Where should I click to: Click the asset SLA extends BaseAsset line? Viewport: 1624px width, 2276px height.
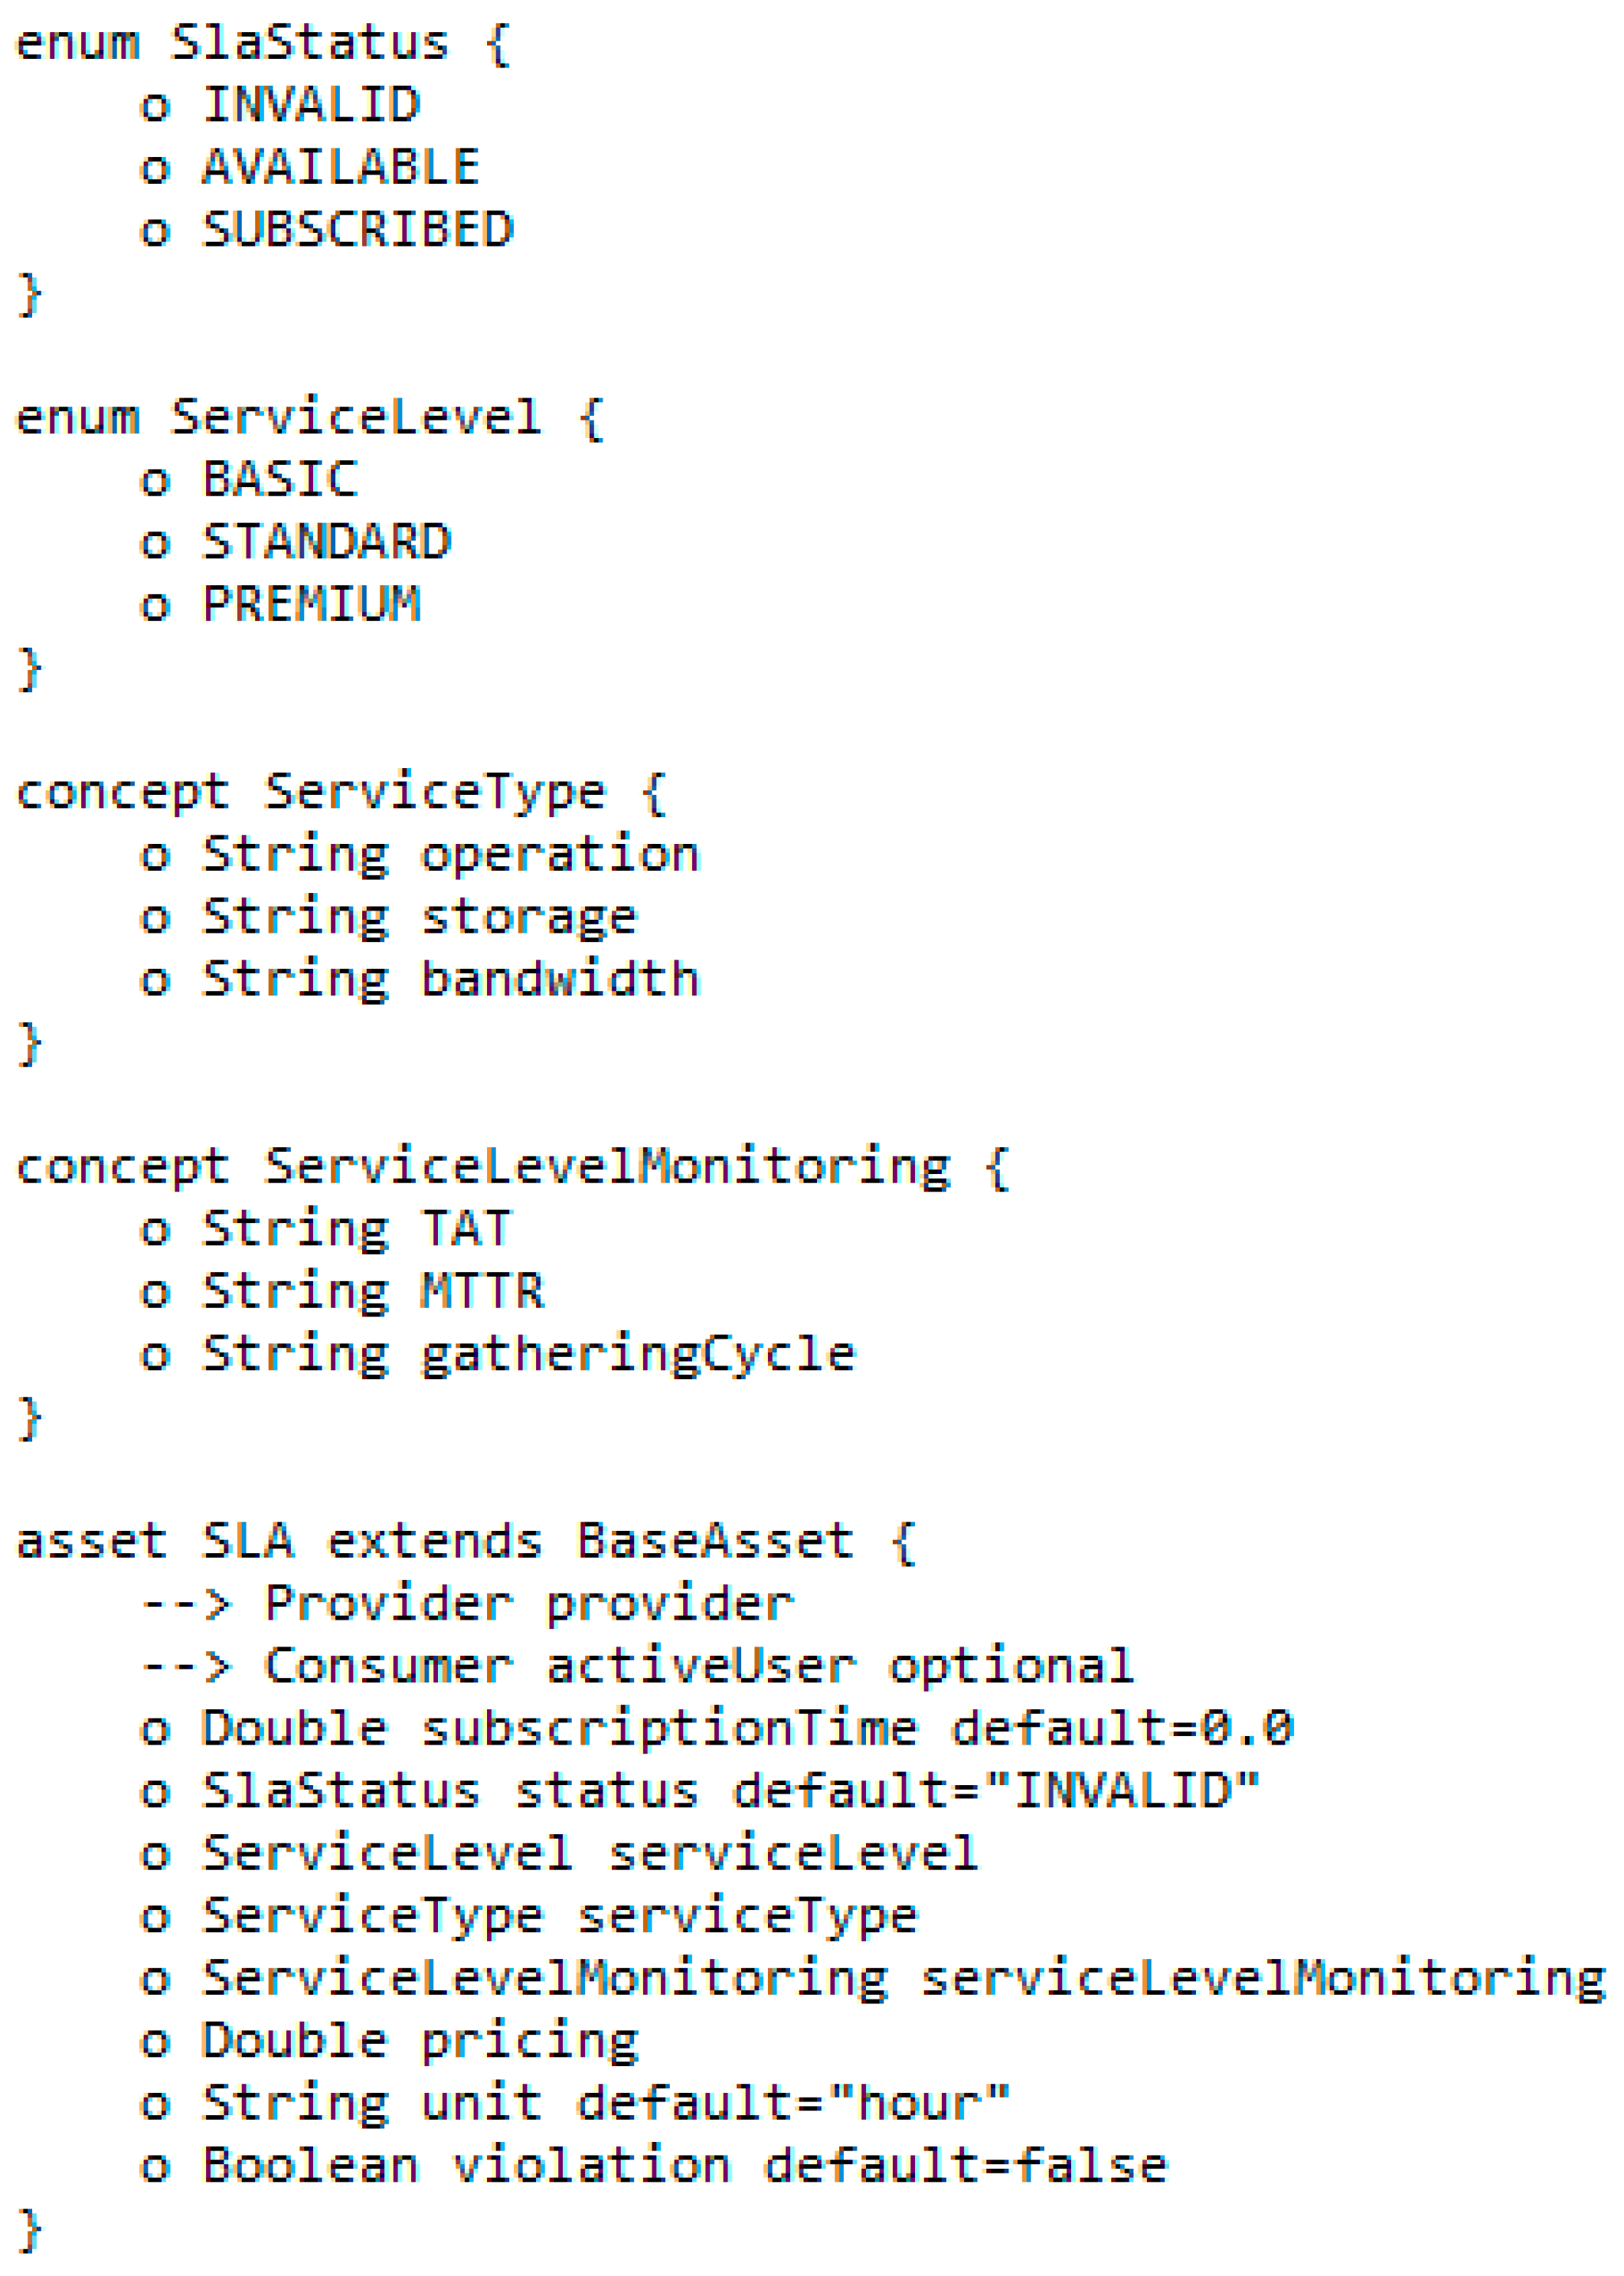(466, 1541)
